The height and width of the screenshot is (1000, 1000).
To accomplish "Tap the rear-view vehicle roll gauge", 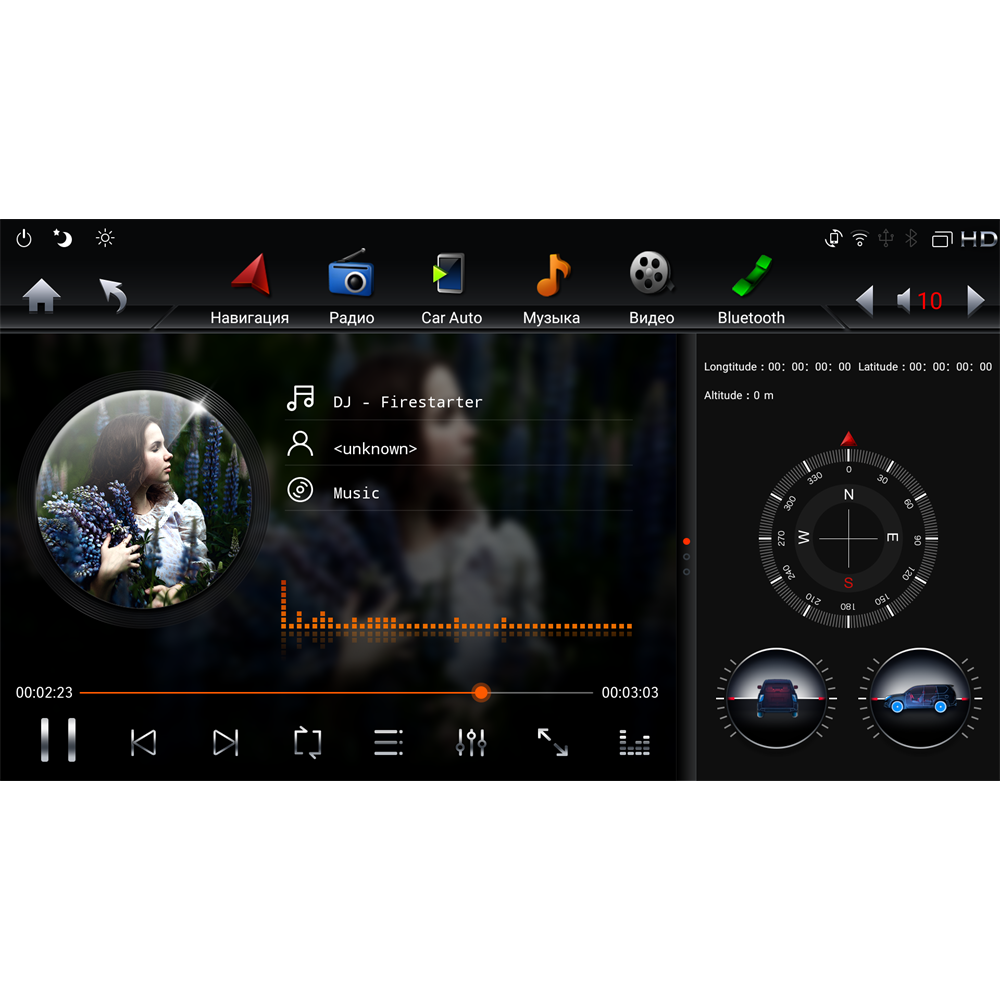I will [777, 698].
